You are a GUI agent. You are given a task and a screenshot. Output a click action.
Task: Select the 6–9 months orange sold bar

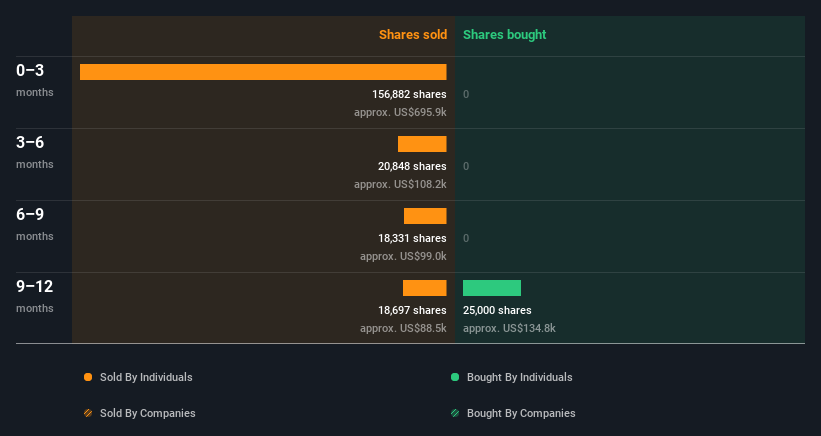tap(425, 216)
